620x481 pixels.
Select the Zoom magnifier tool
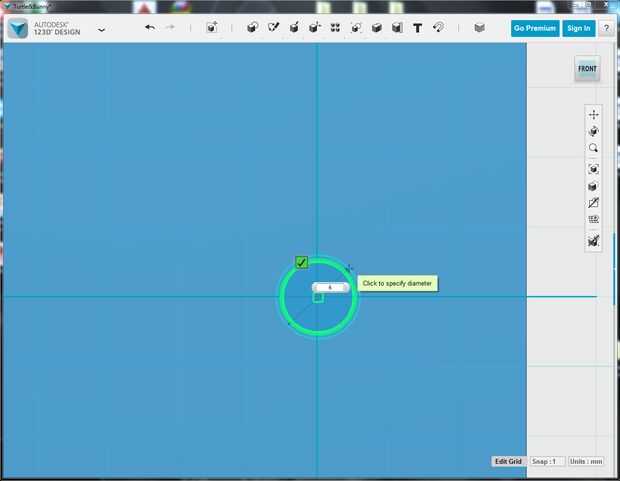coord(593,148)
